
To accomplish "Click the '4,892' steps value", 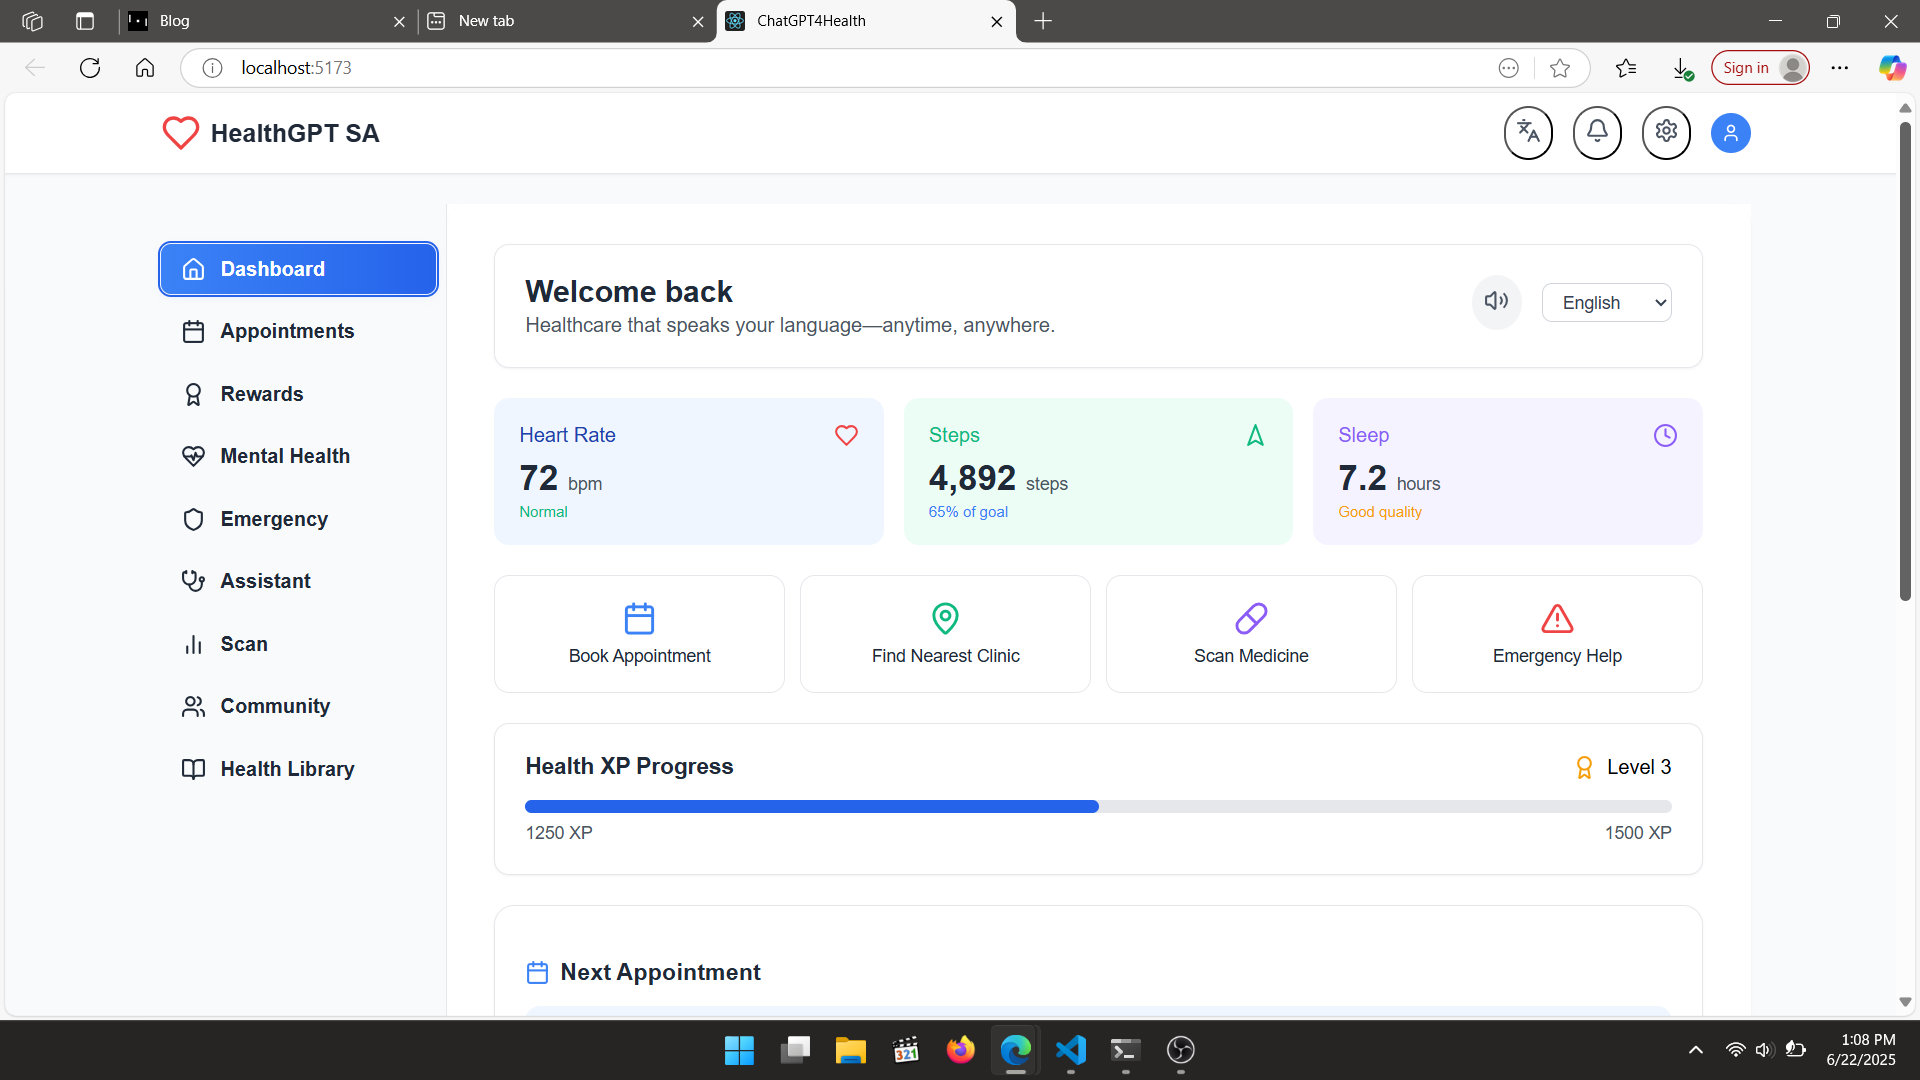I will pos(972,478).
